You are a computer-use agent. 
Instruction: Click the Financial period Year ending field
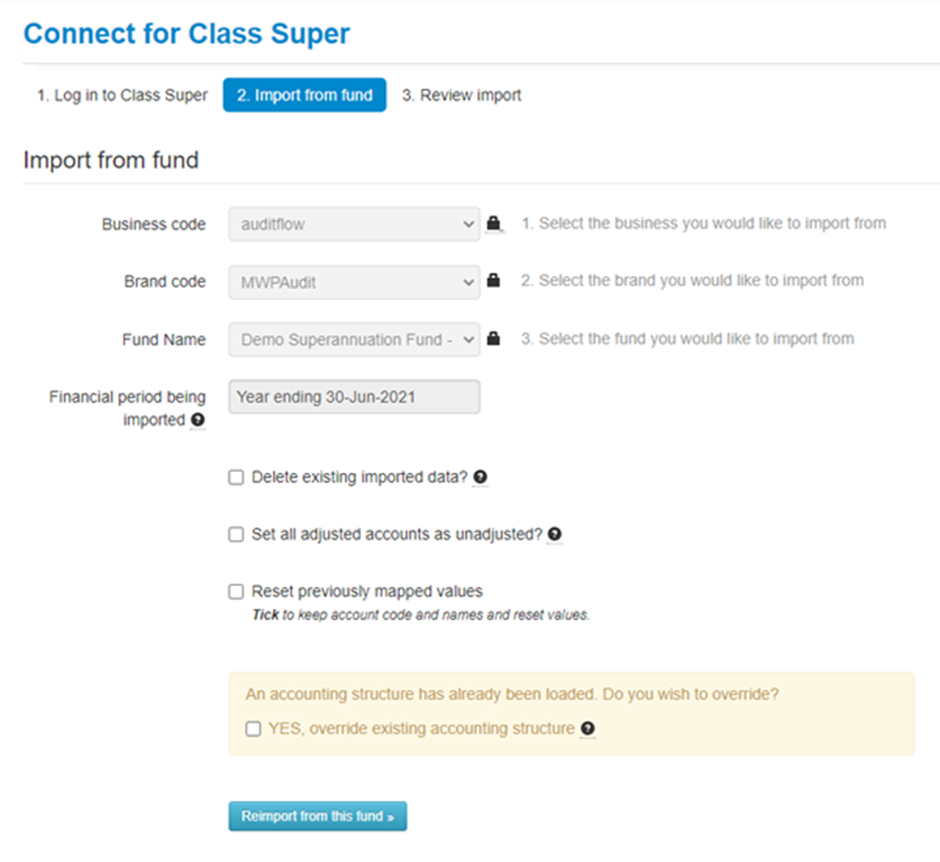(354, 397)
